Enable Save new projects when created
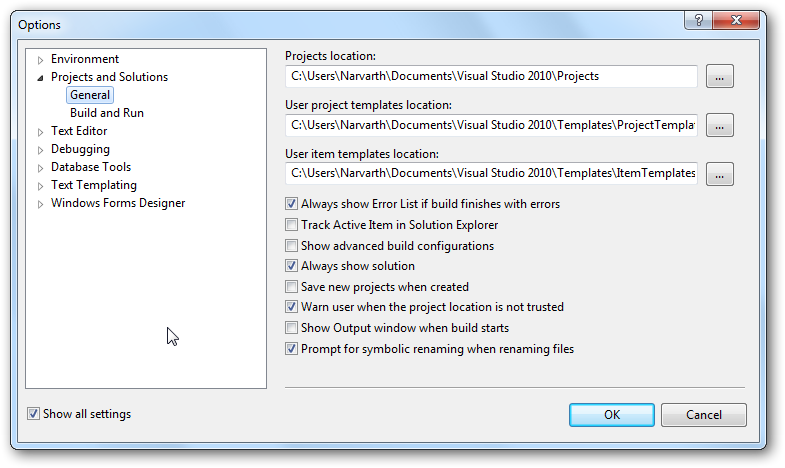785x468 pixels. (292, 287)
